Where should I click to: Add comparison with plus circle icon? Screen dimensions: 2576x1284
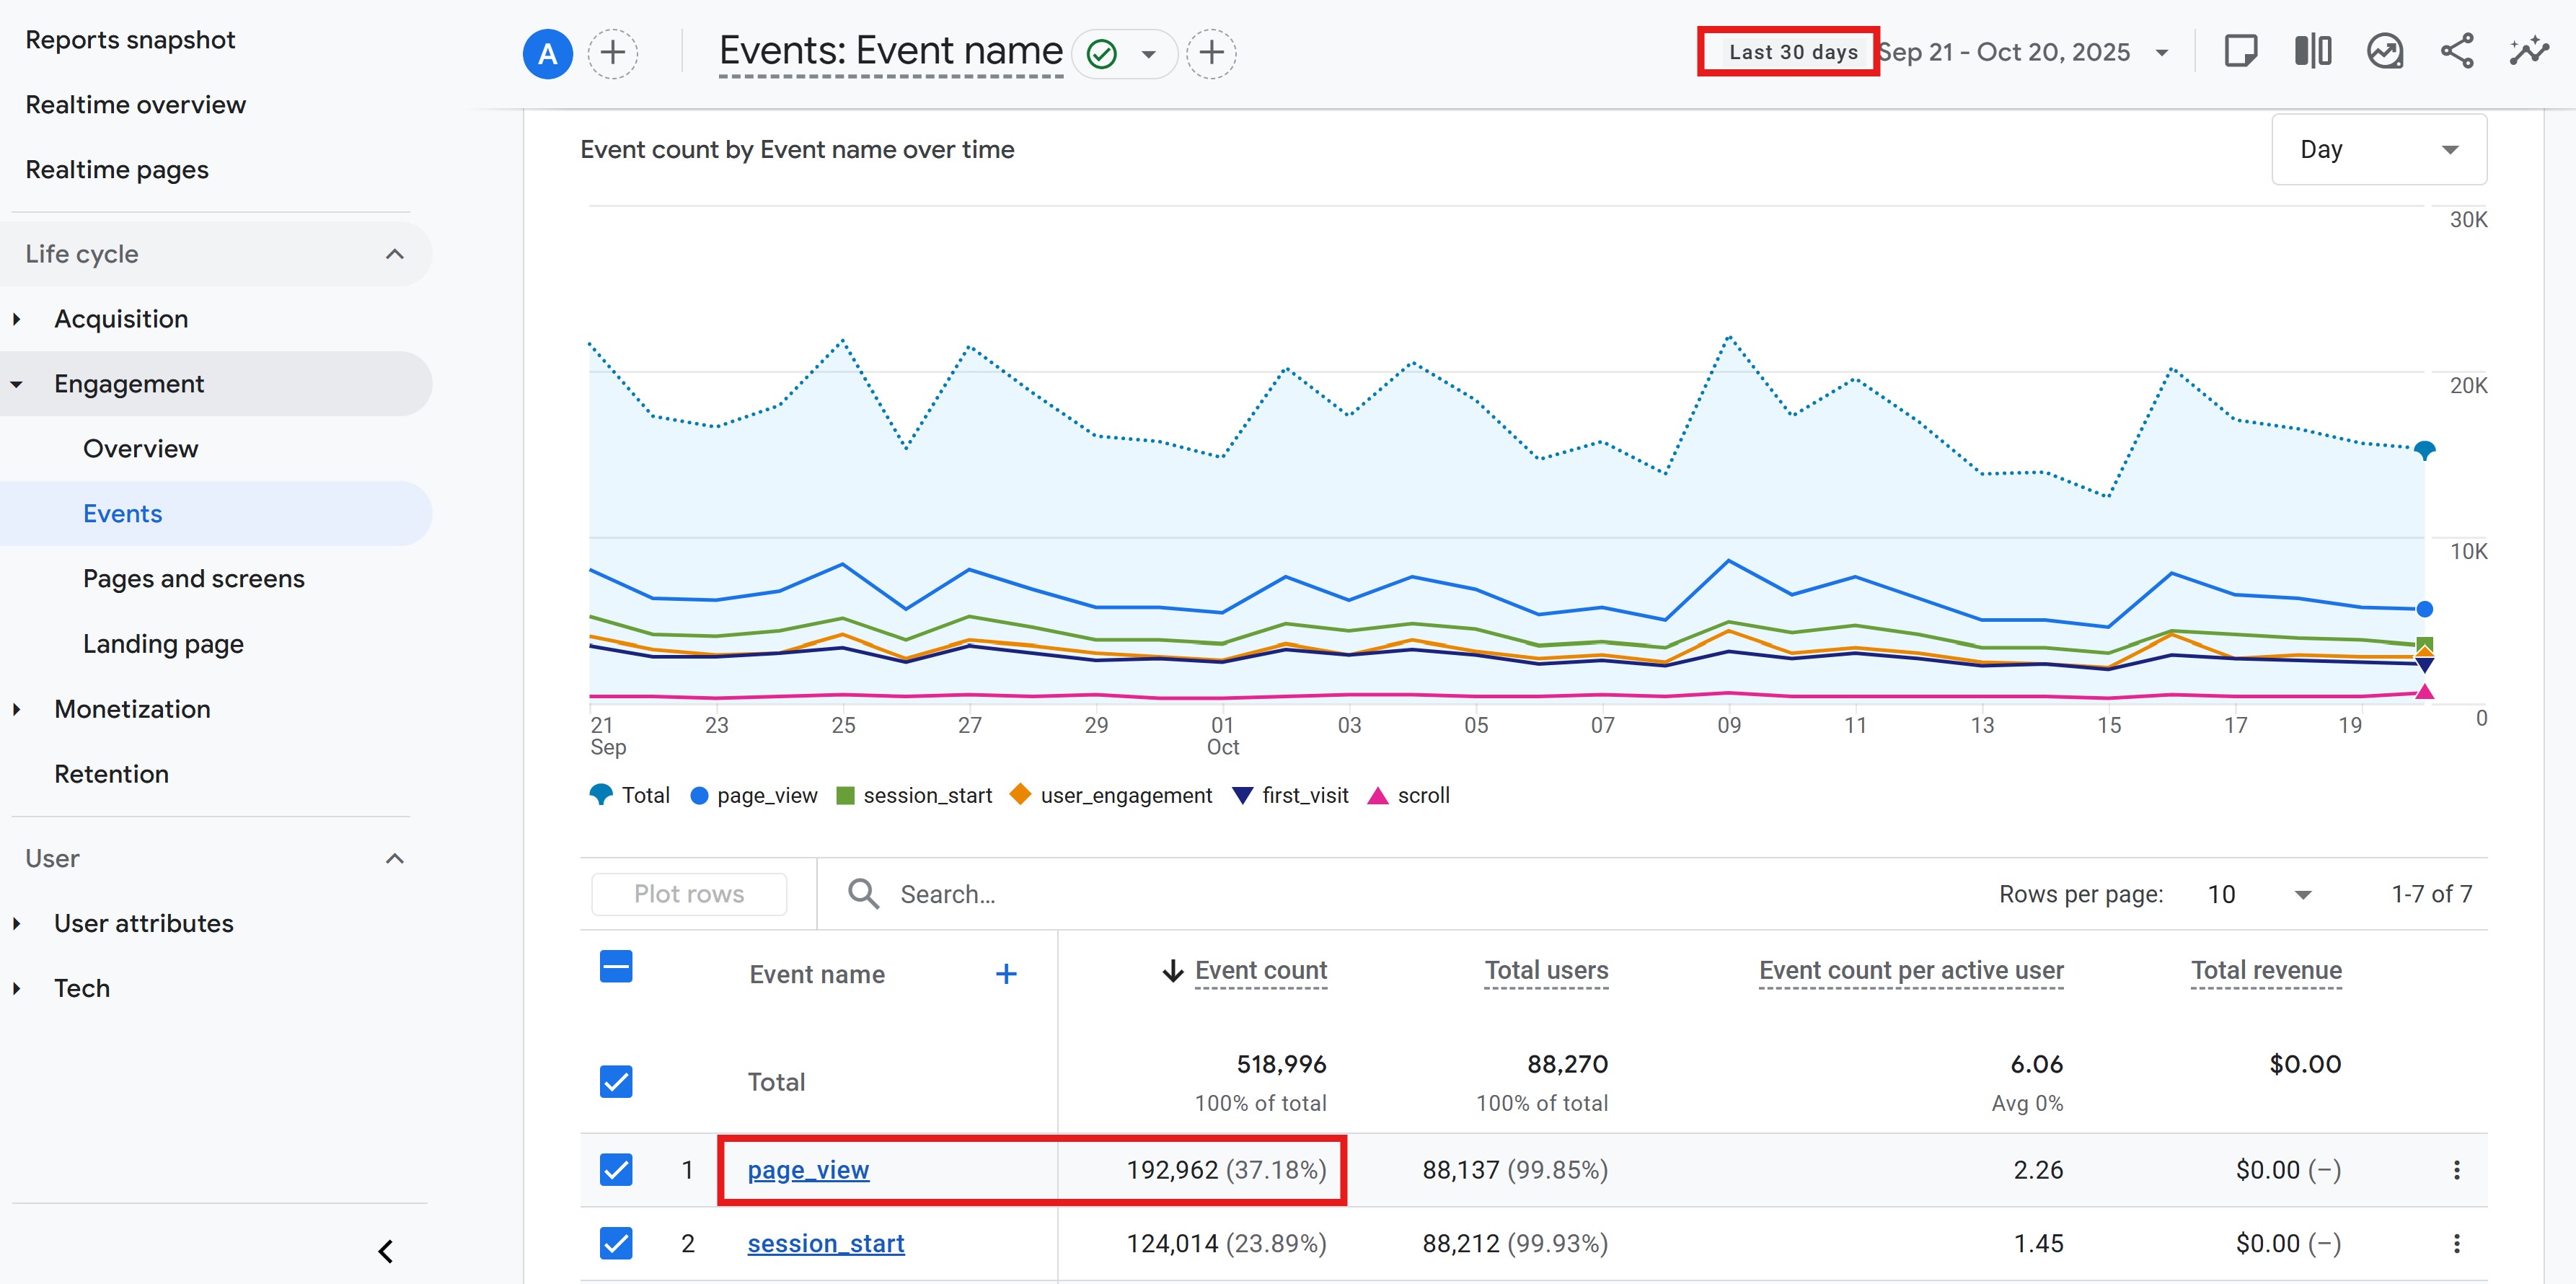coord(613,53)
